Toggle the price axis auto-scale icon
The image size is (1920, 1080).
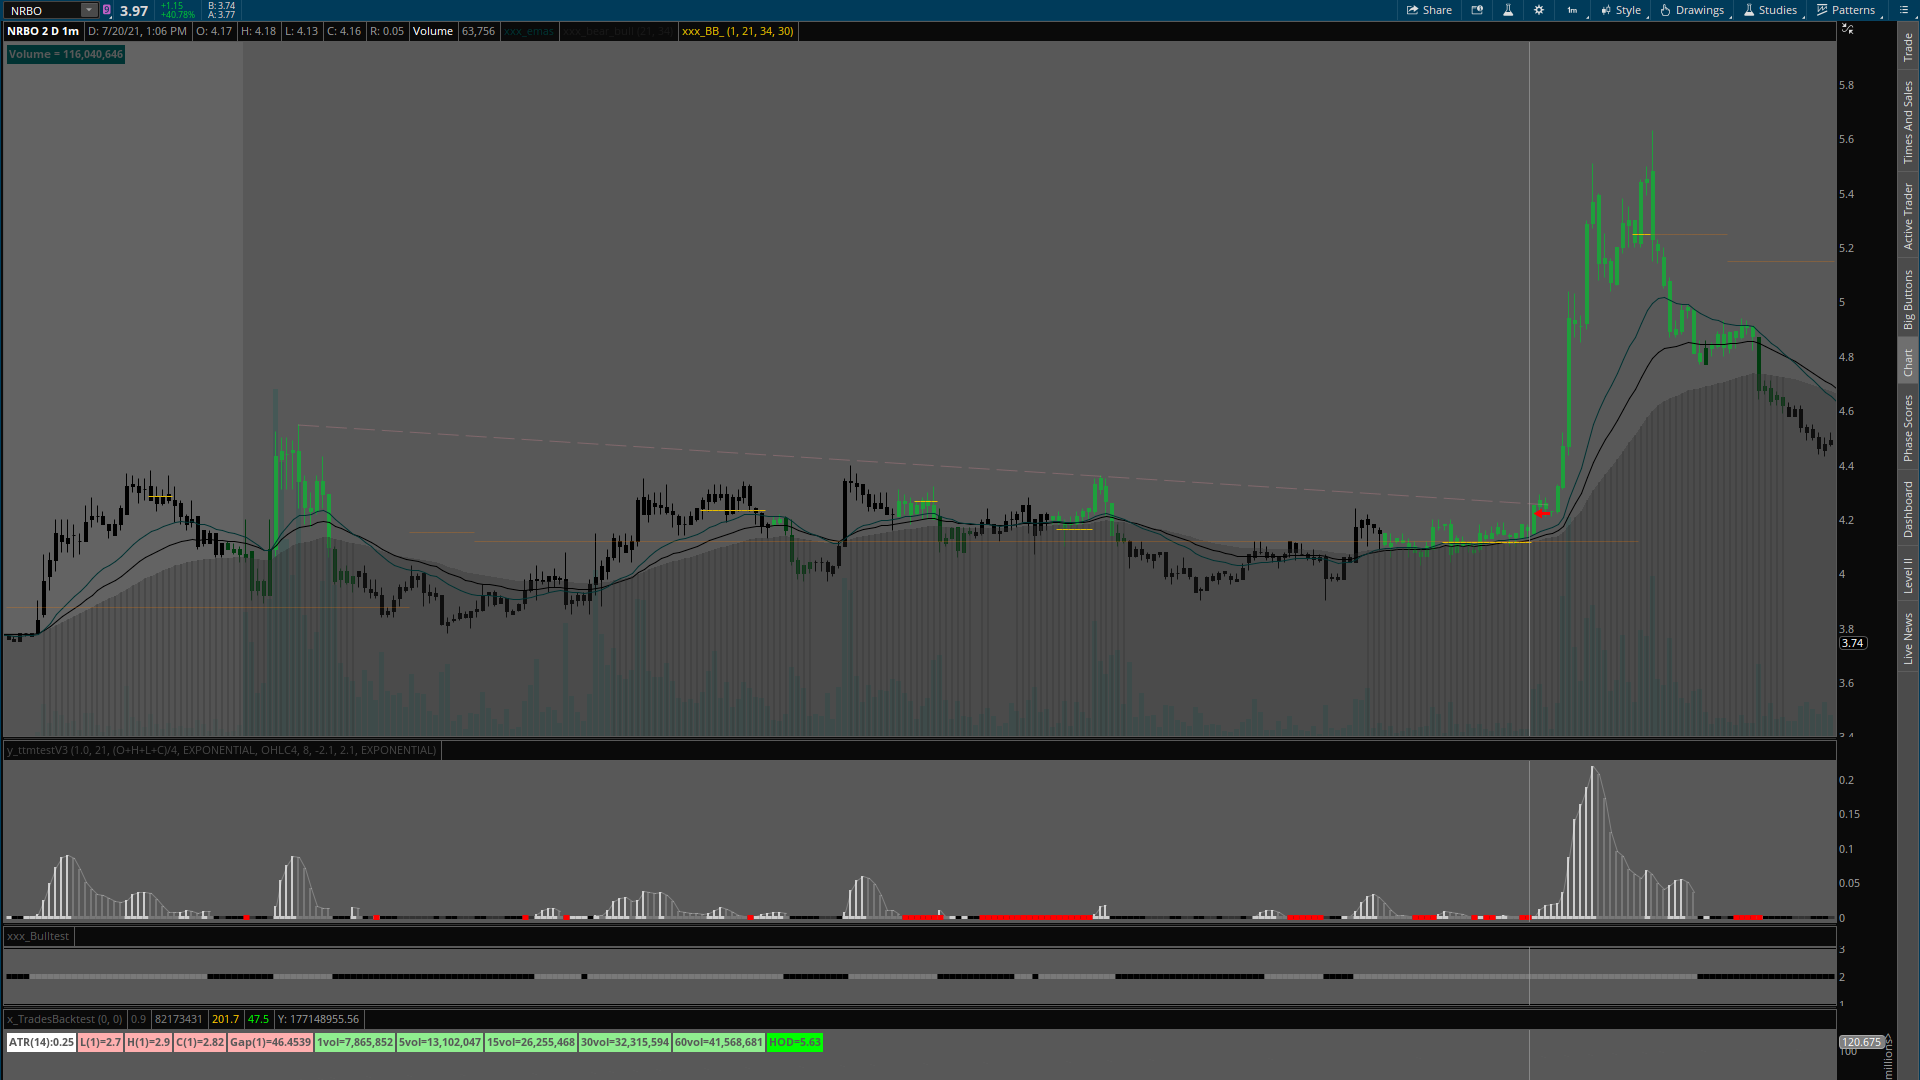pyautogui.click(x=1848, y=29)
